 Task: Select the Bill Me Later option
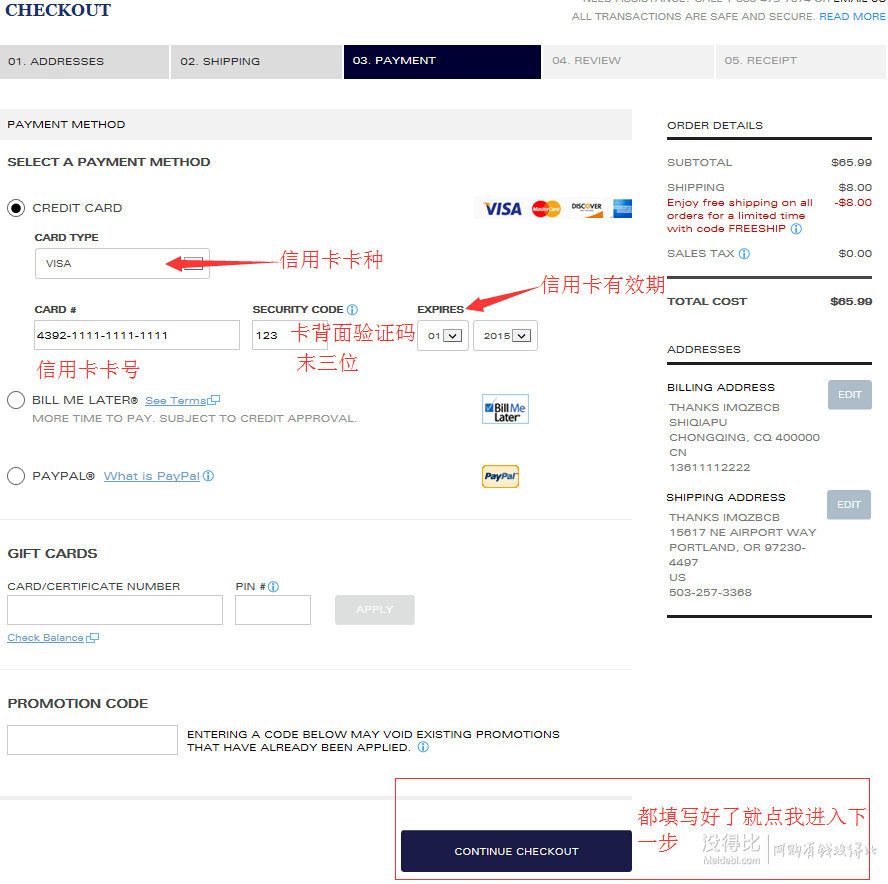pyautogui.click(x=16, y=400)
